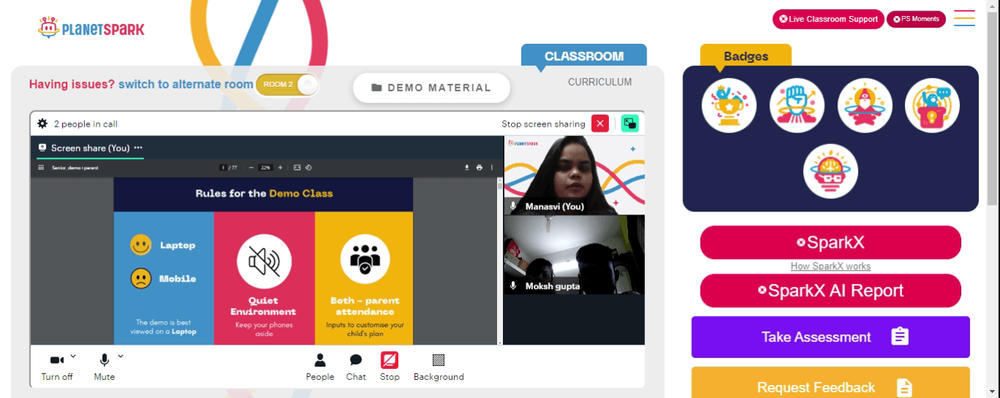Open SparkX AI Report
This screenshot has width=1000, height=398.
(x=830, y=291)
